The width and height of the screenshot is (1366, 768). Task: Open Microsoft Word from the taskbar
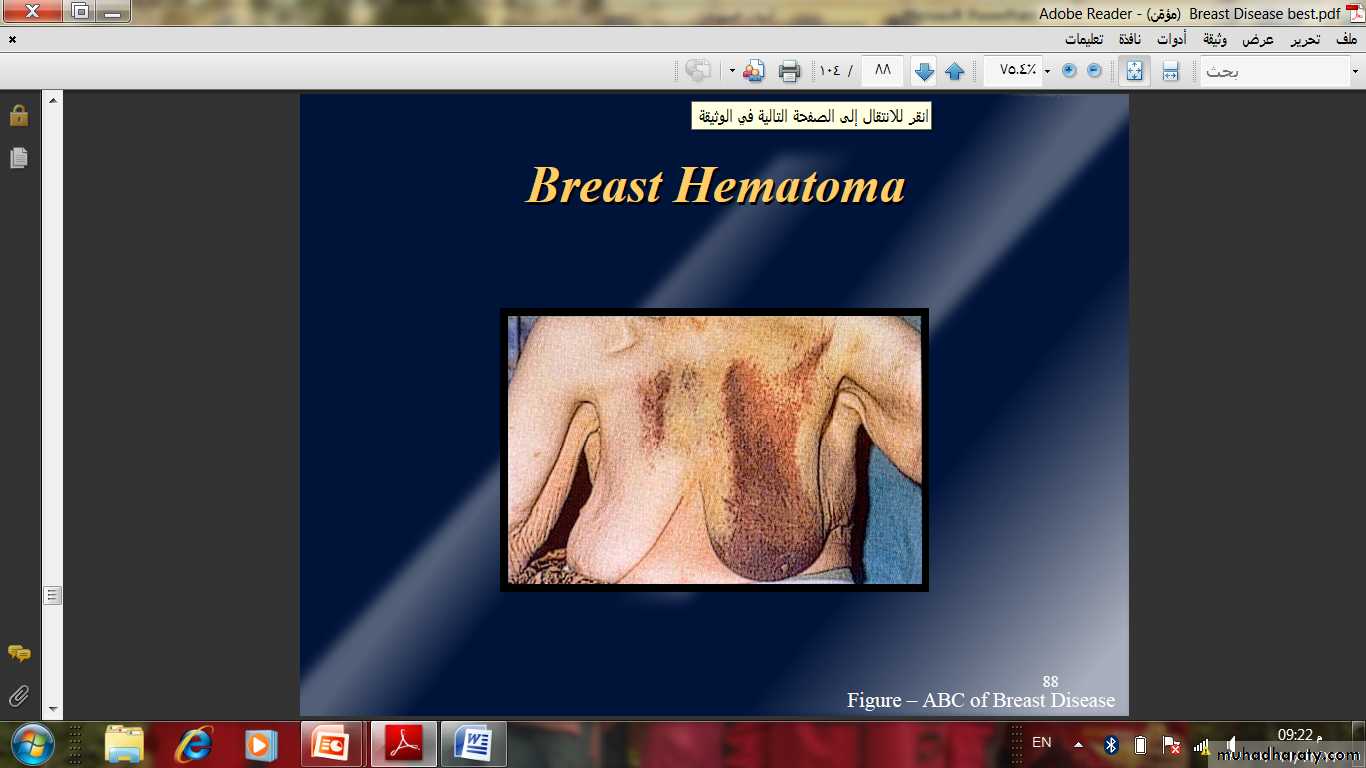pos(474,745)
